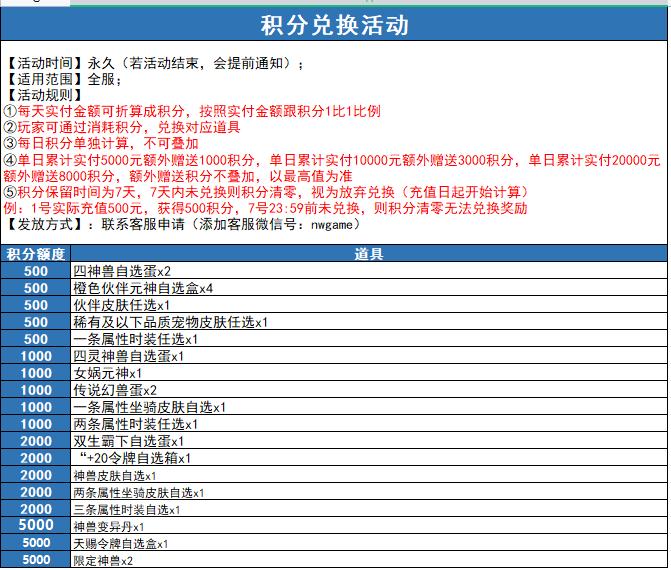This screenshot has width=671, height=570.
Task: Click the 【活动时间】永久 line
Action: 155,63
